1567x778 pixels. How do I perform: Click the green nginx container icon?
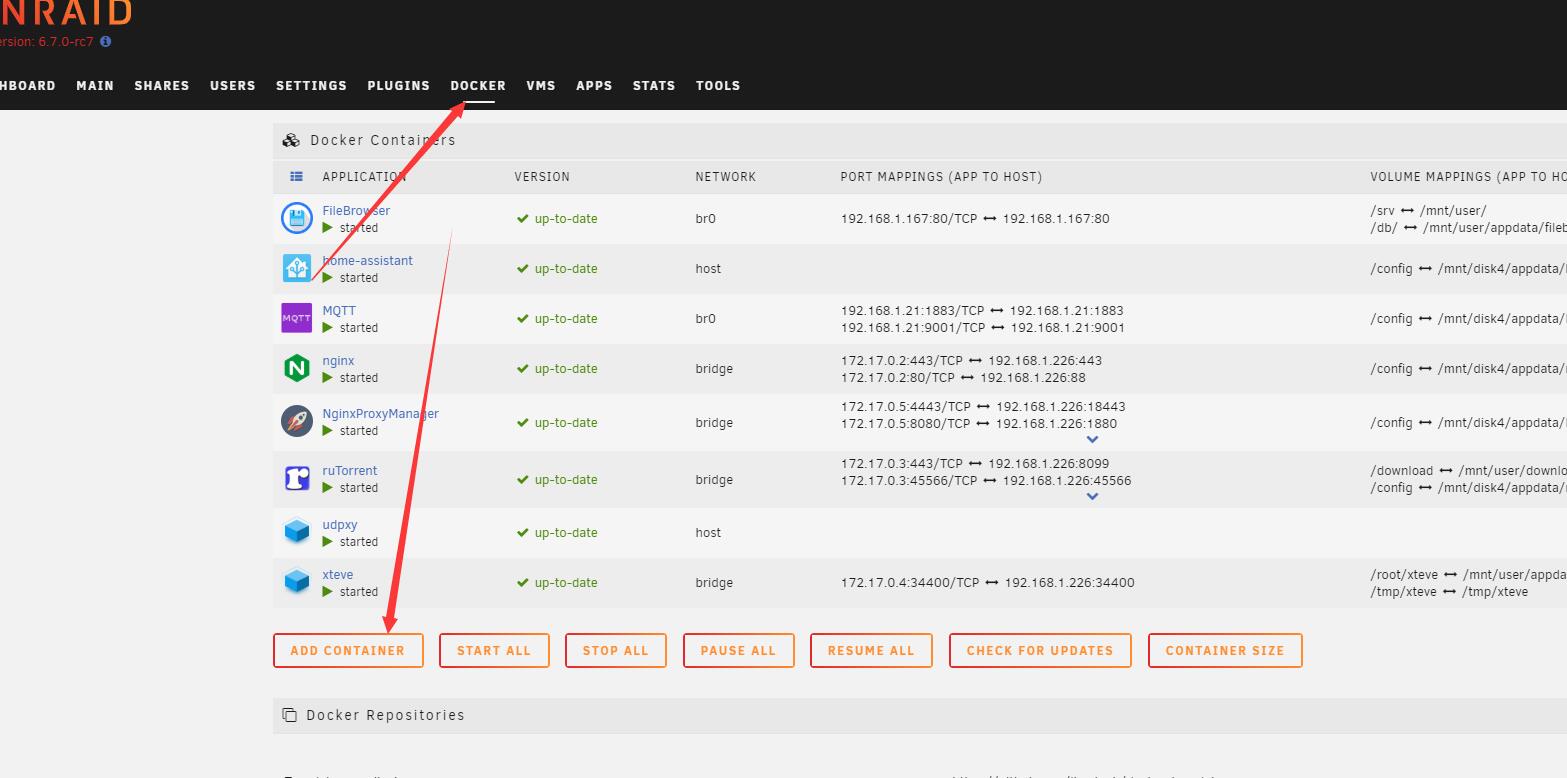[297, 368]
